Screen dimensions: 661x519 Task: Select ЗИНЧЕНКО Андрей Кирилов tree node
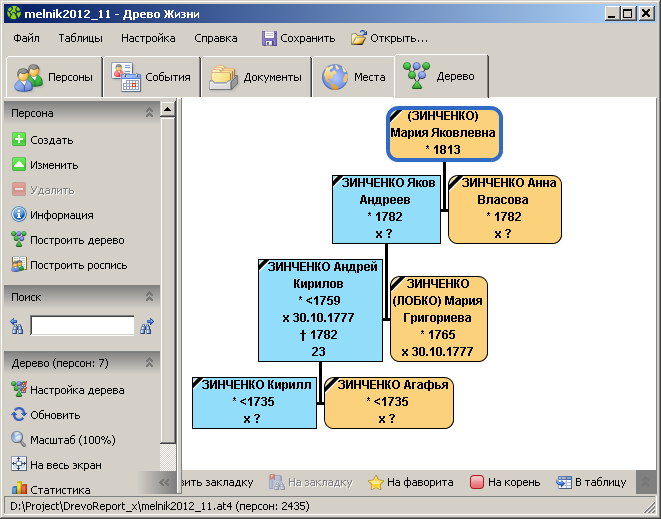pos(323,309)
